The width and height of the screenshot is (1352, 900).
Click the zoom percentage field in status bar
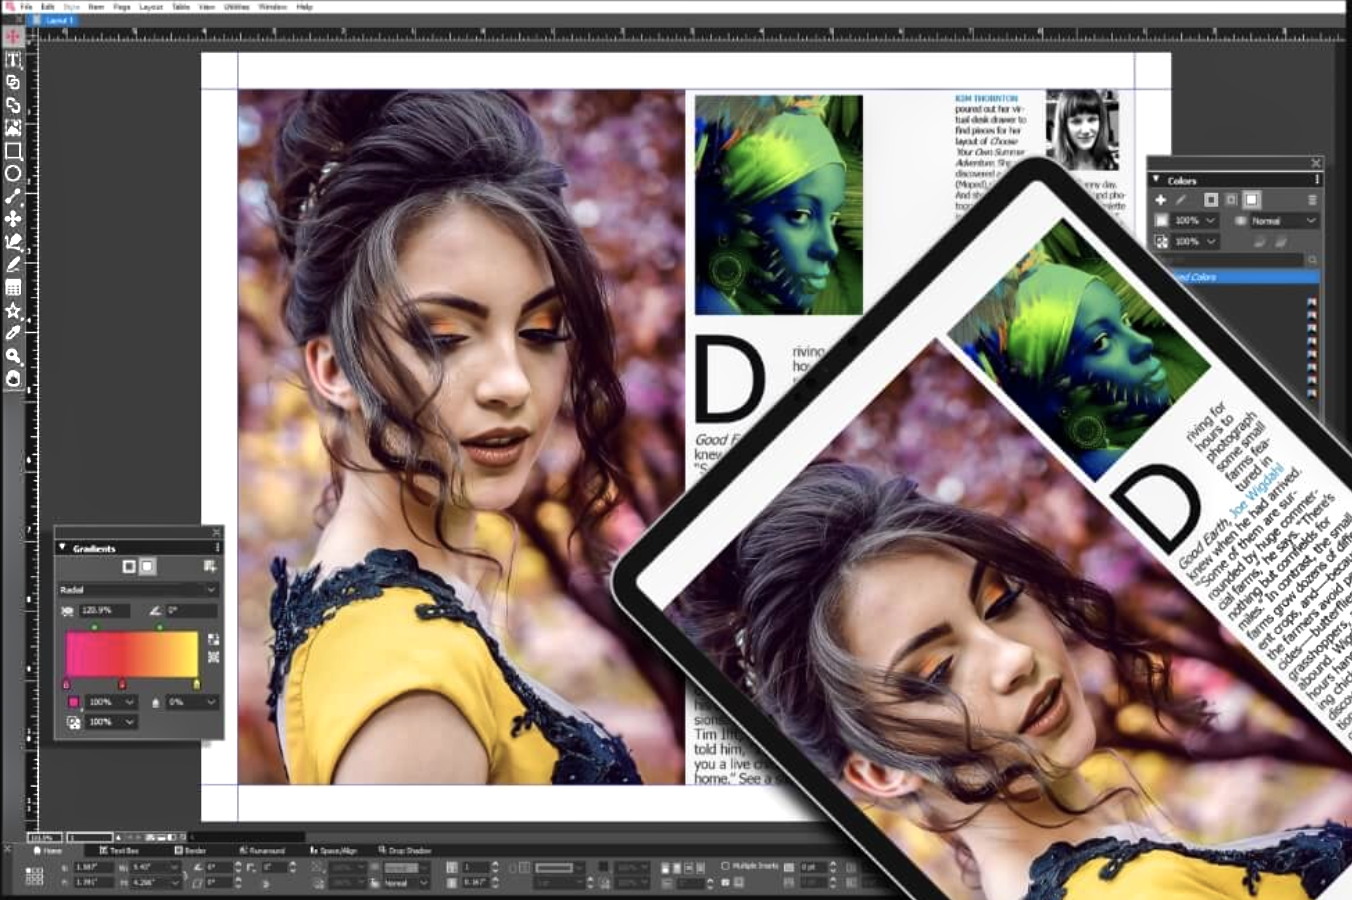click(x=43, y=837)
